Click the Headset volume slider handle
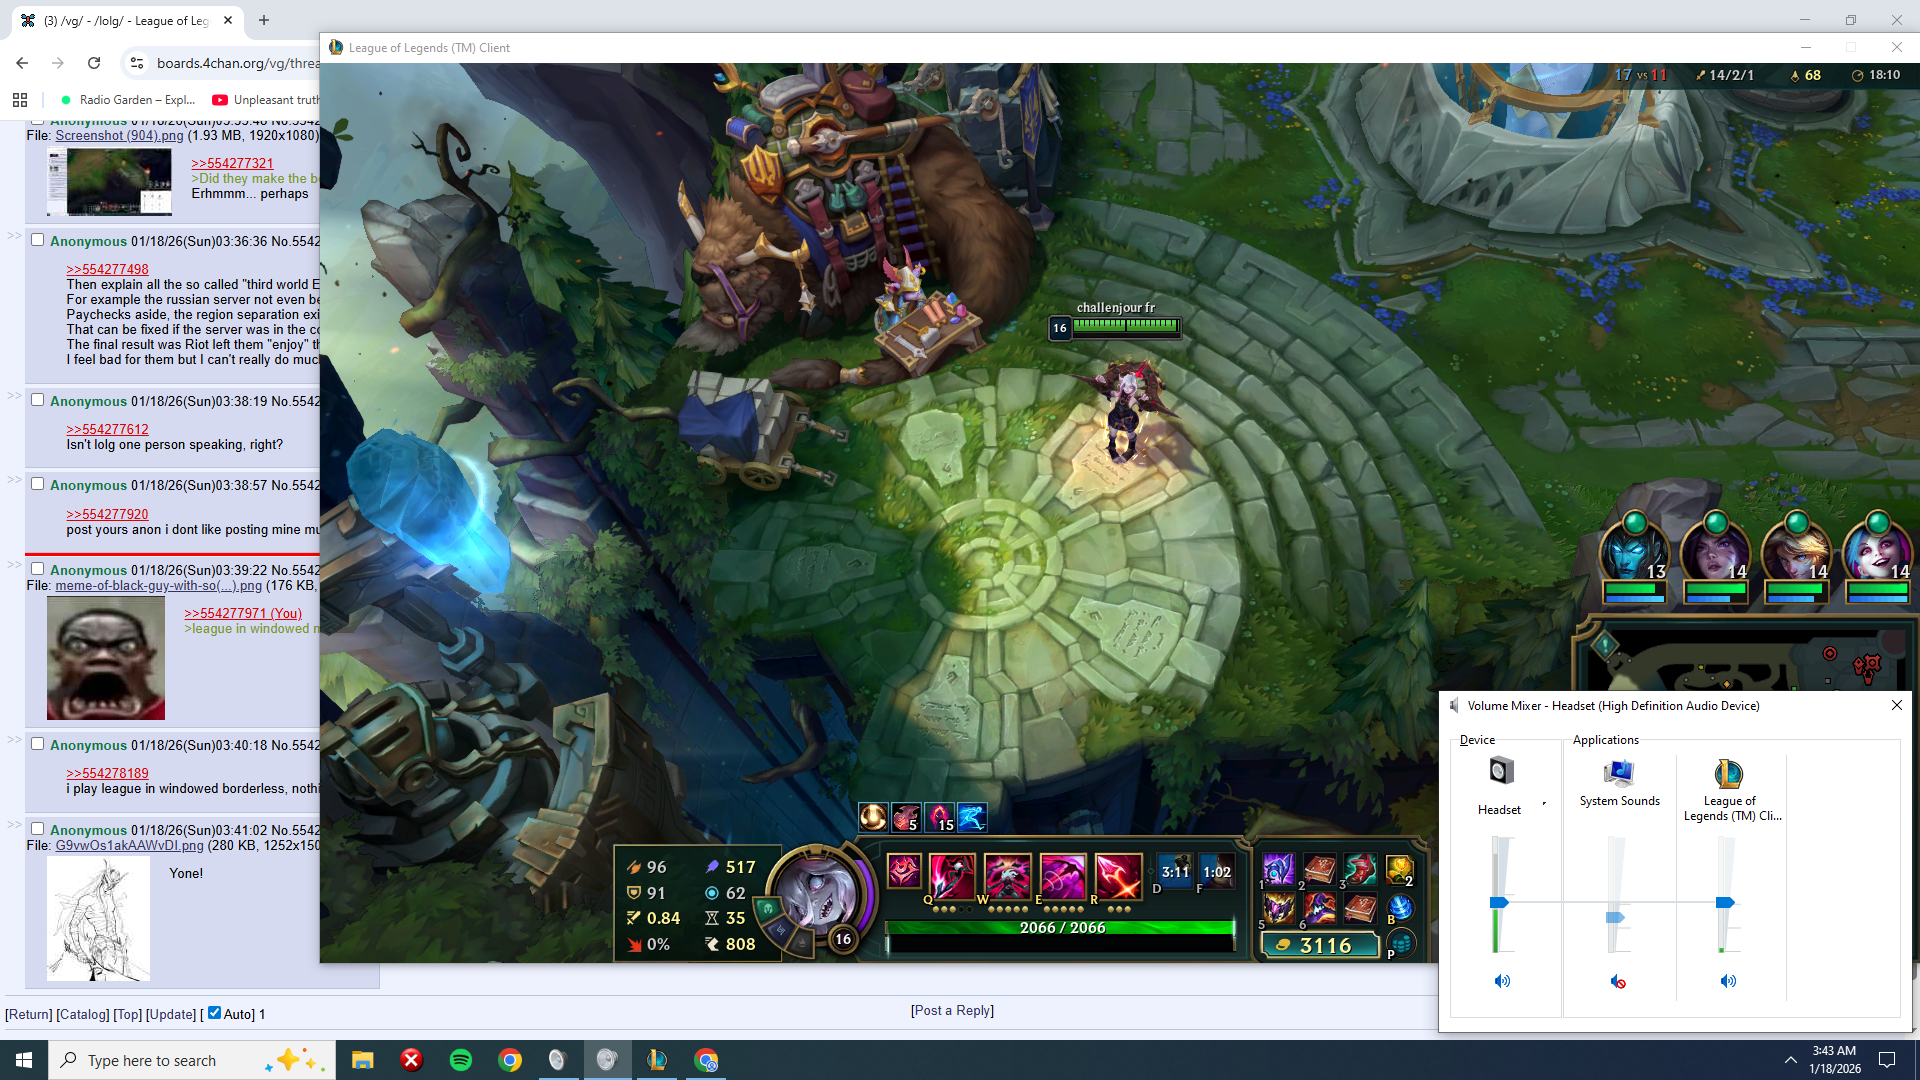 [1499, 902]
